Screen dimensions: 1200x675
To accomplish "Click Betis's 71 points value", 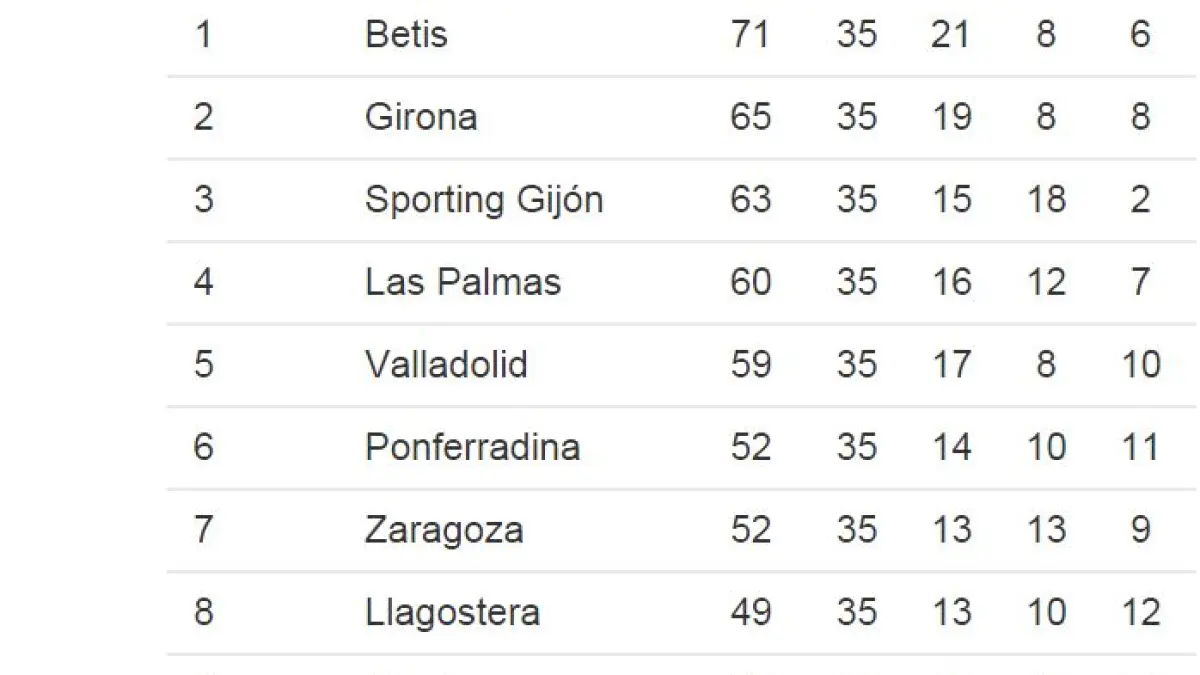I will [750, 35].
